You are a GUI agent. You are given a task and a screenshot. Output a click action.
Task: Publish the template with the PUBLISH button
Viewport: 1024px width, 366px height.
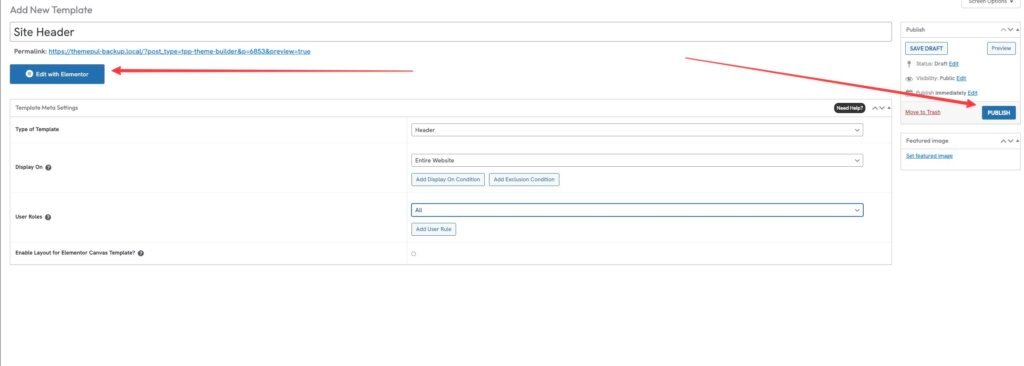pyautogui.click(x=999, y=112)
